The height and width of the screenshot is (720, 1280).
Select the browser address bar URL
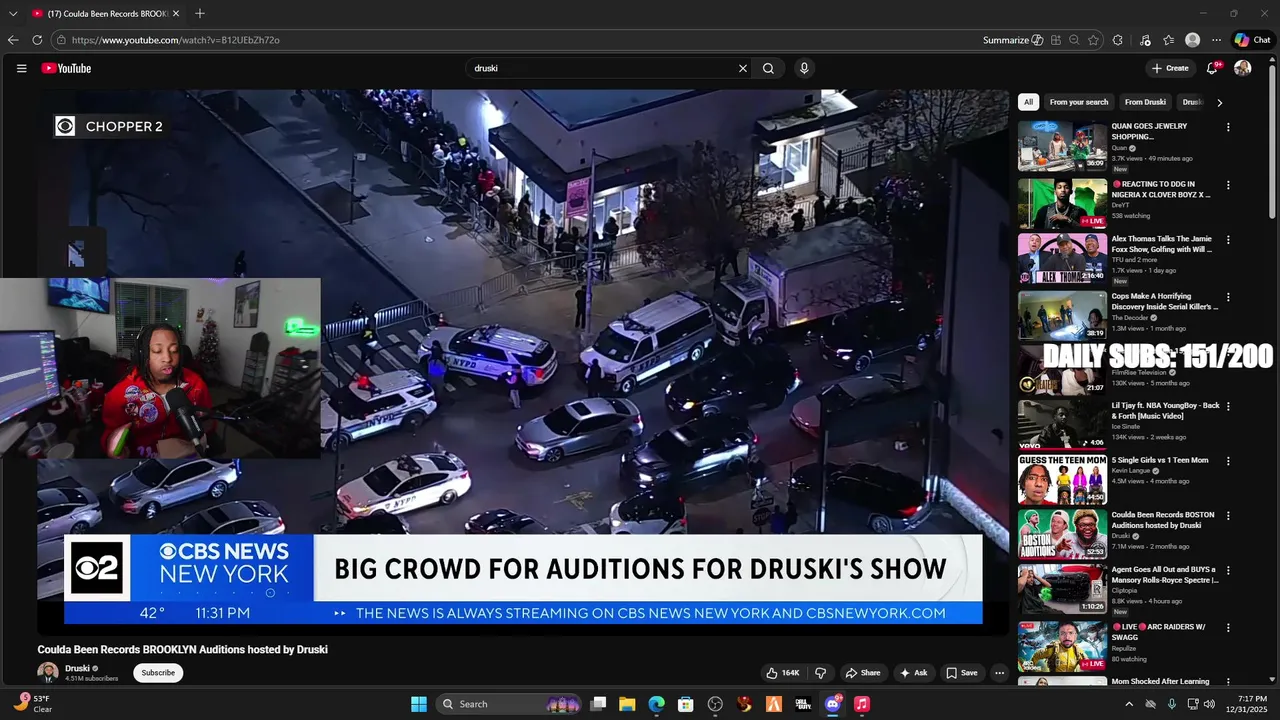[x=176, y=40]
